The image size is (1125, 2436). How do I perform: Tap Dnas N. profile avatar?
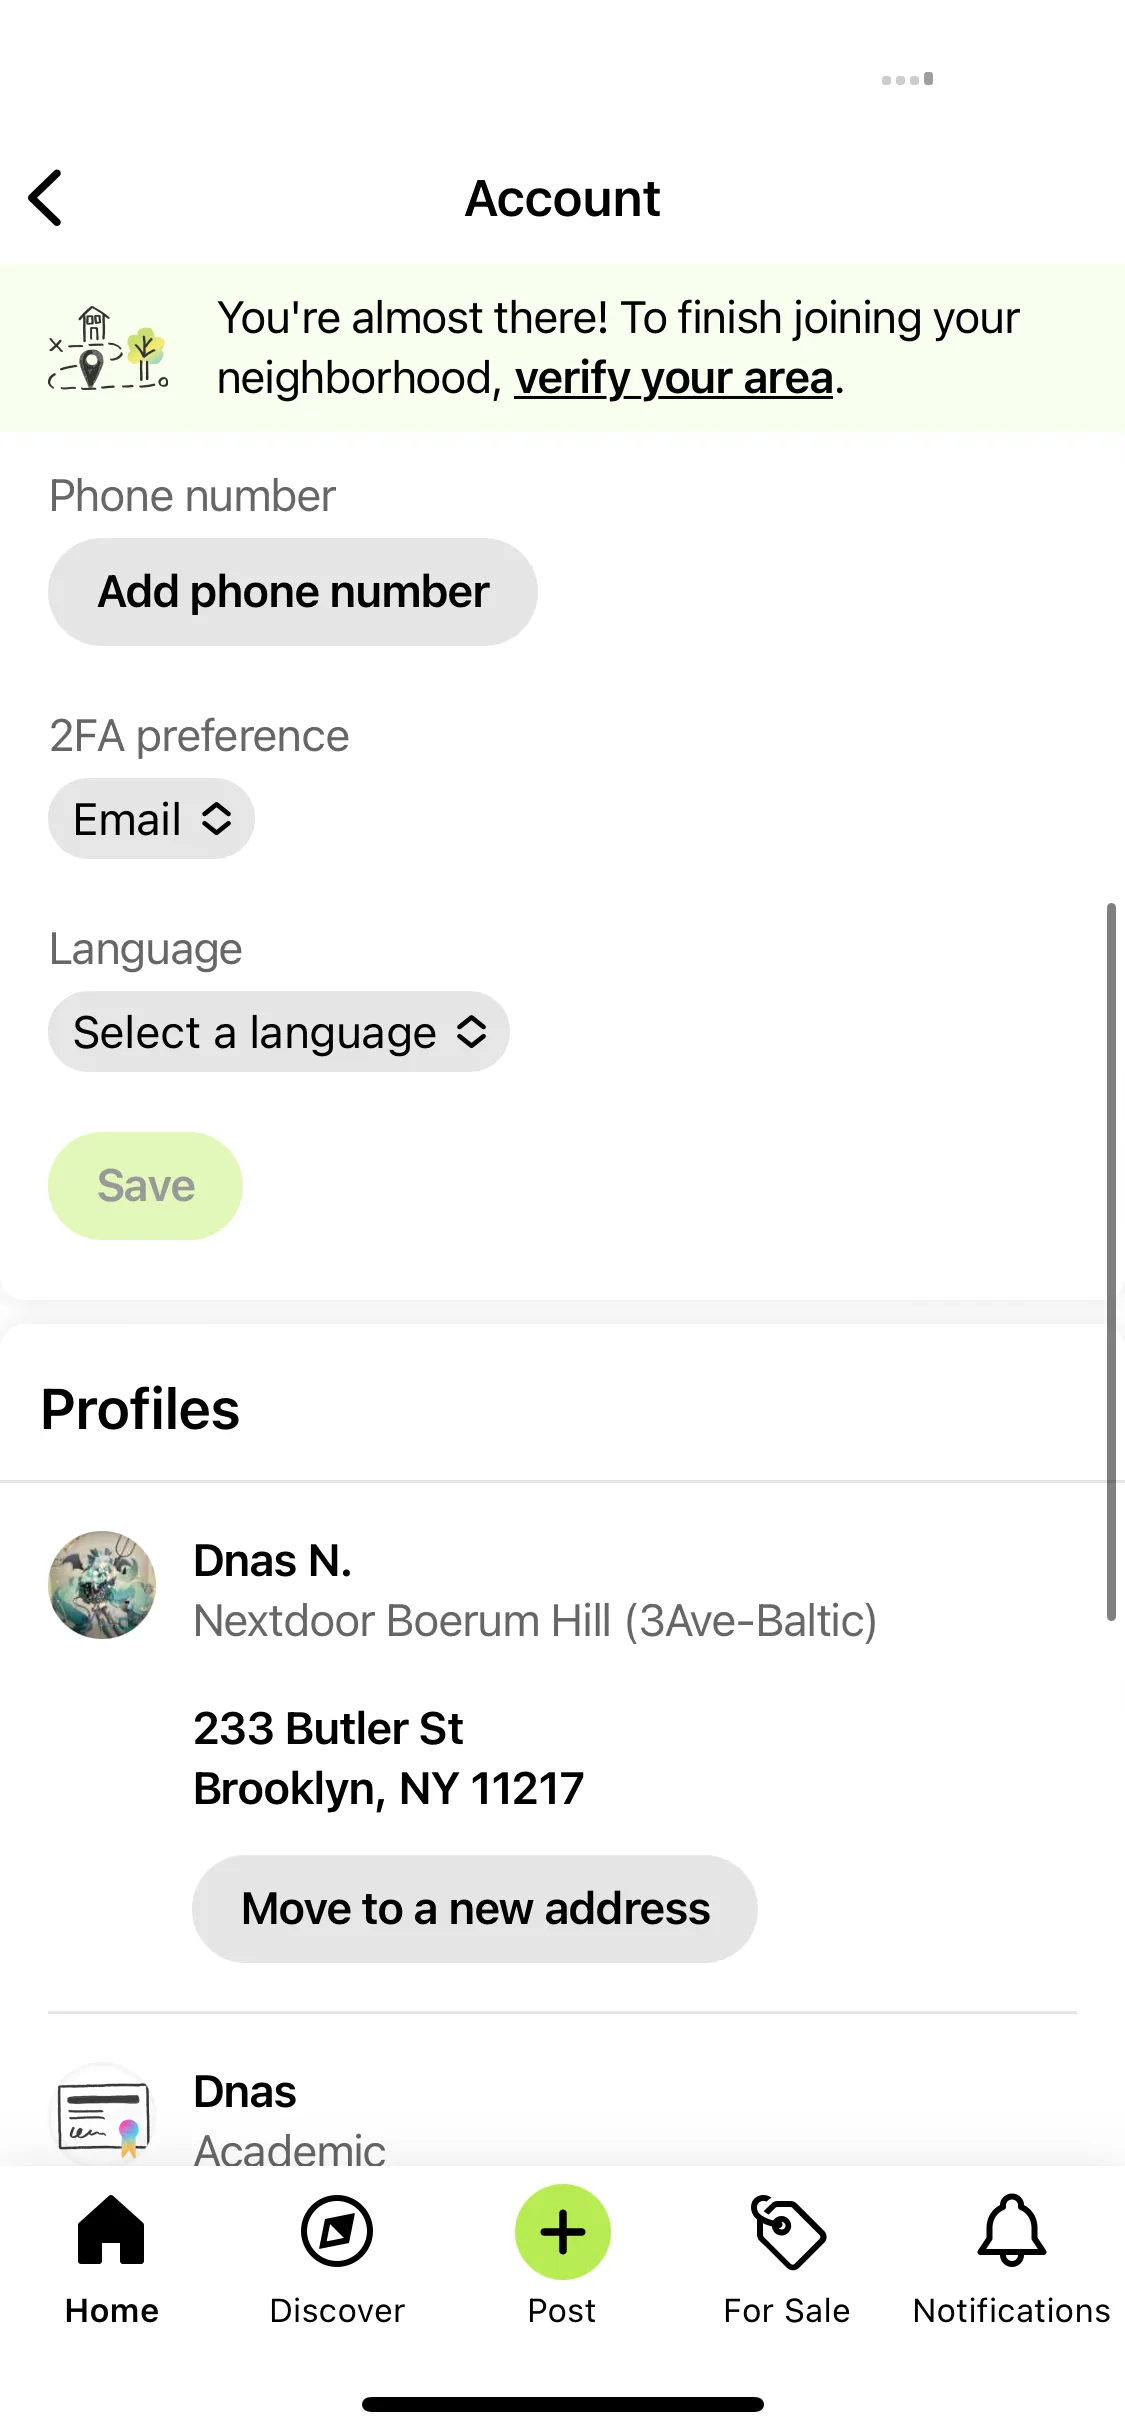(102, 1585)
